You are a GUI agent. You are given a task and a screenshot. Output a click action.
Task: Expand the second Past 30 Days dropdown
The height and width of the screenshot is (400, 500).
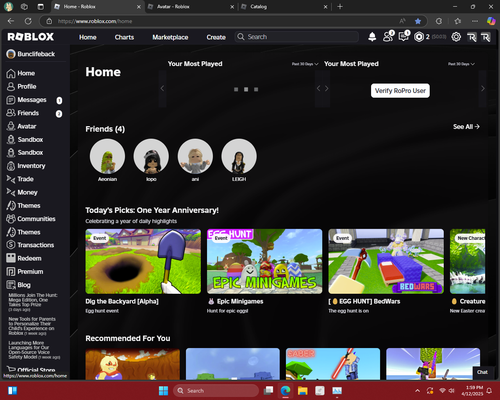click(x=461, y=64)
